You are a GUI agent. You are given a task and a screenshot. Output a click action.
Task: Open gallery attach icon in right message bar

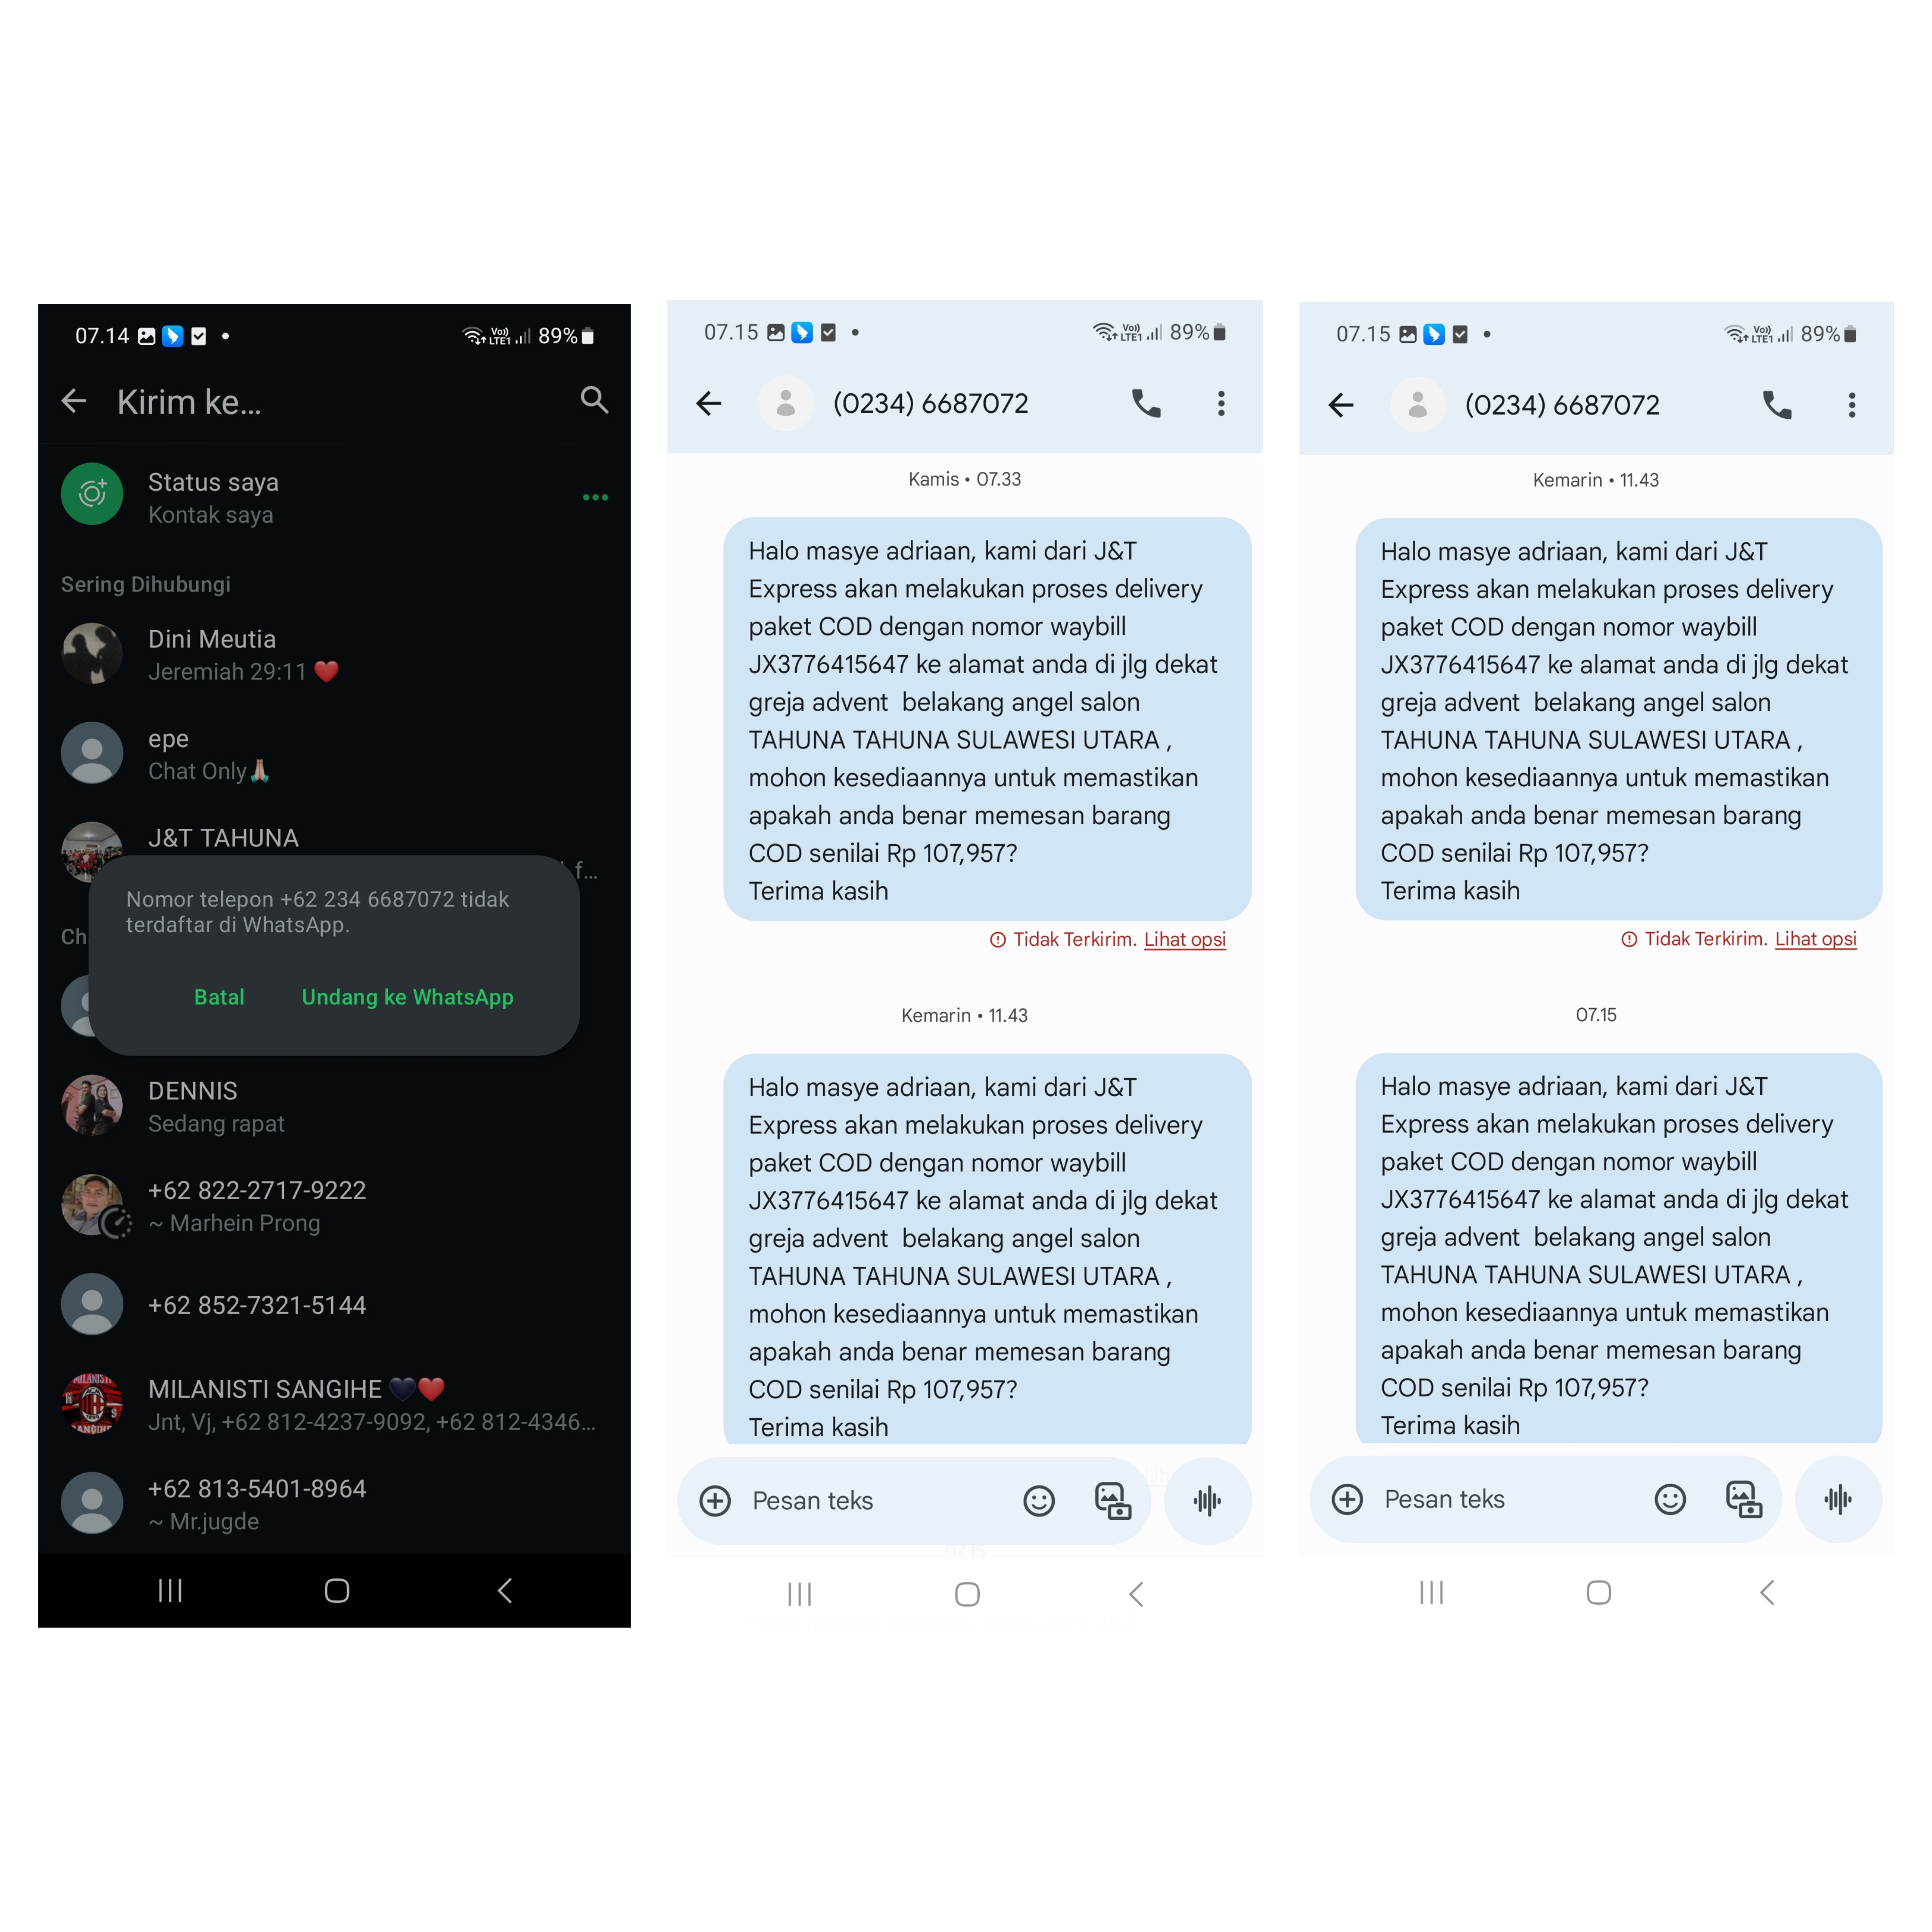coord(1744,1499)
